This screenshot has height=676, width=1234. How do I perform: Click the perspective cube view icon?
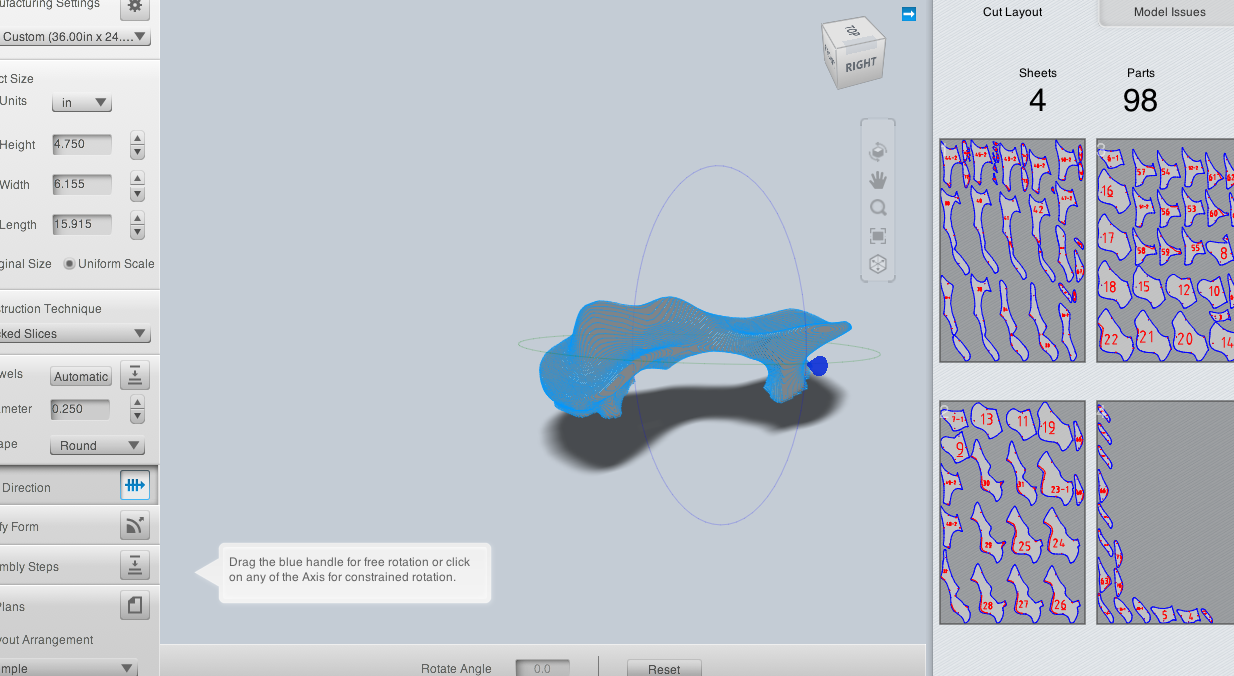pyautogui.click(x=878, y=264)
